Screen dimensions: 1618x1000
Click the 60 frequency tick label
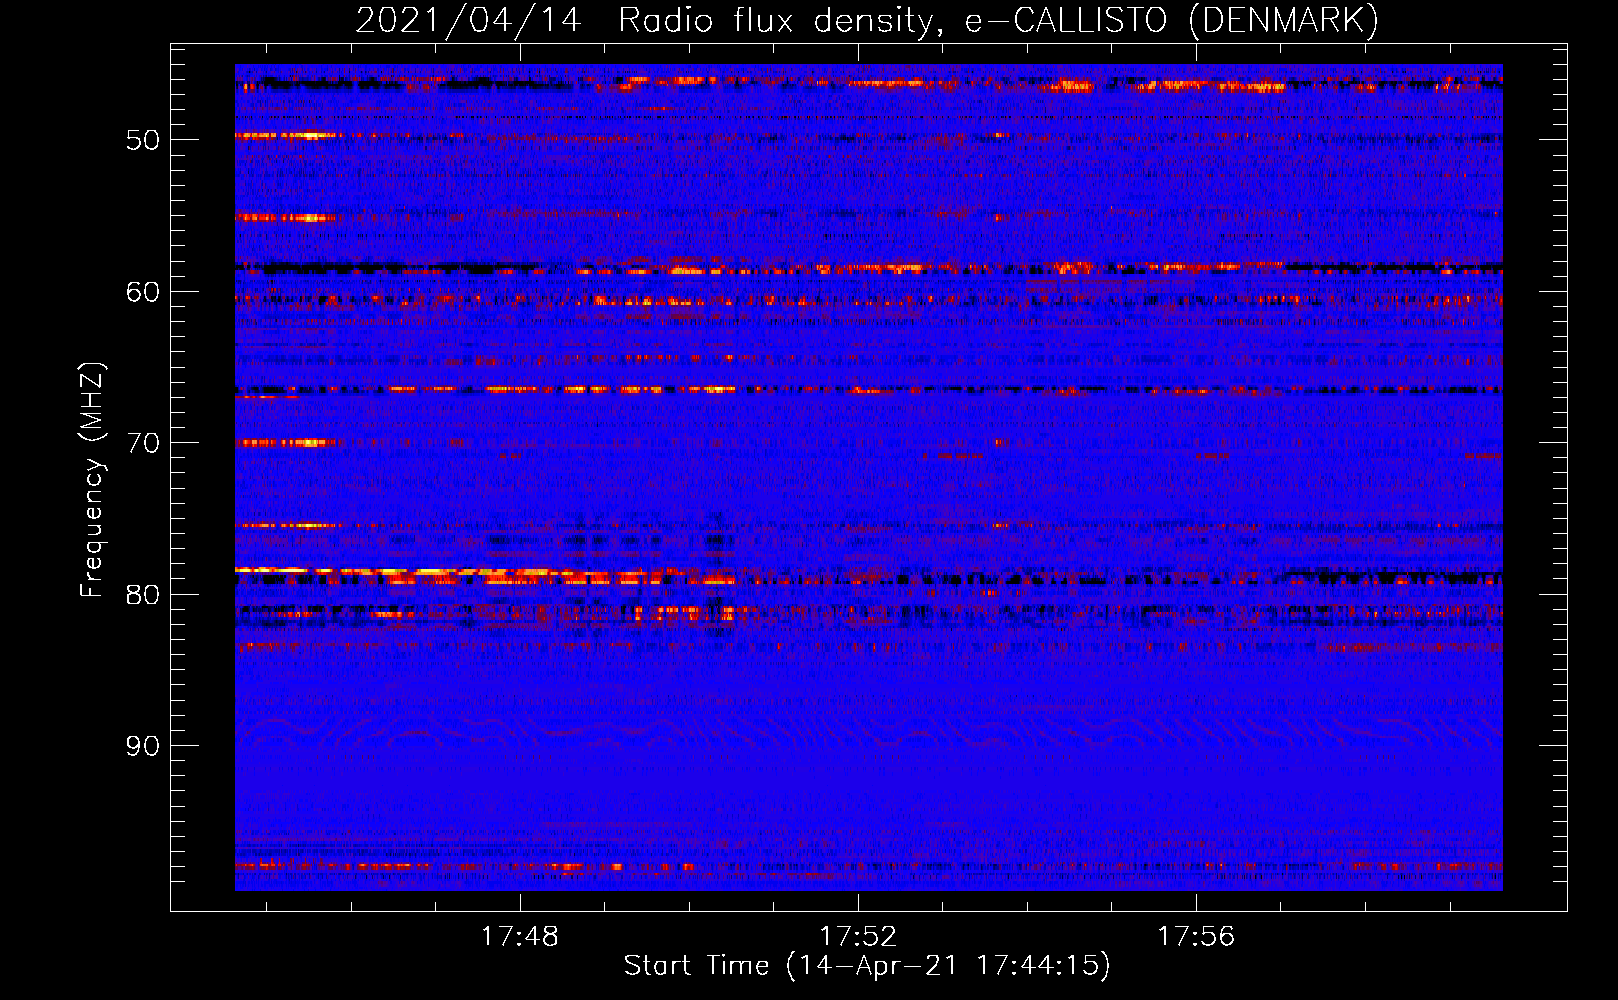pos(143,292)
